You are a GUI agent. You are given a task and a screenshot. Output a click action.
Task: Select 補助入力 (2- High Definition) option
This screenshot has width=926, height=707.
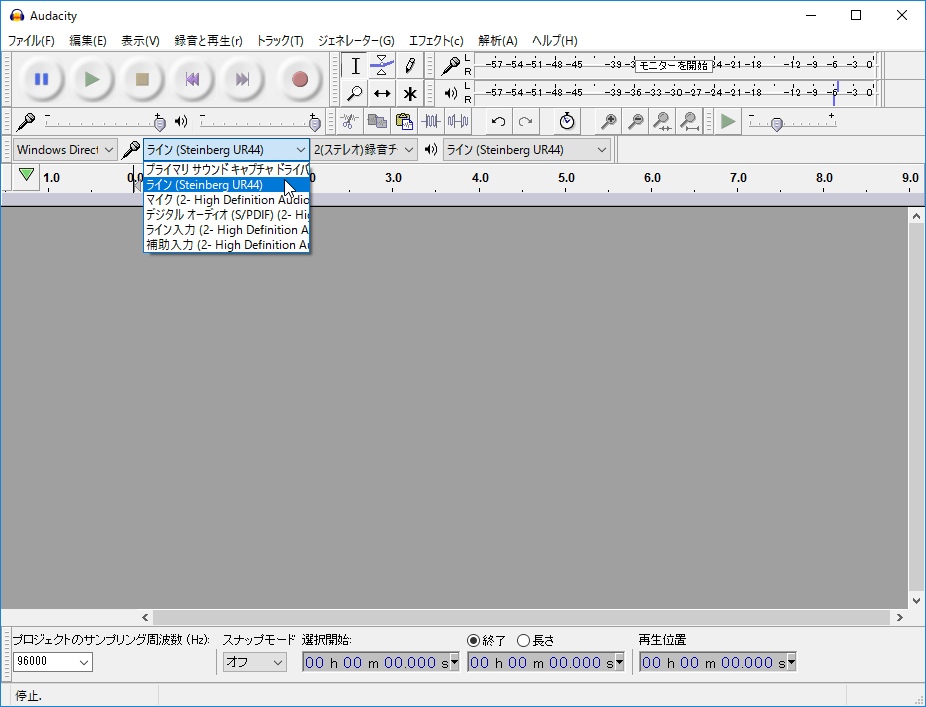point(227,245)
